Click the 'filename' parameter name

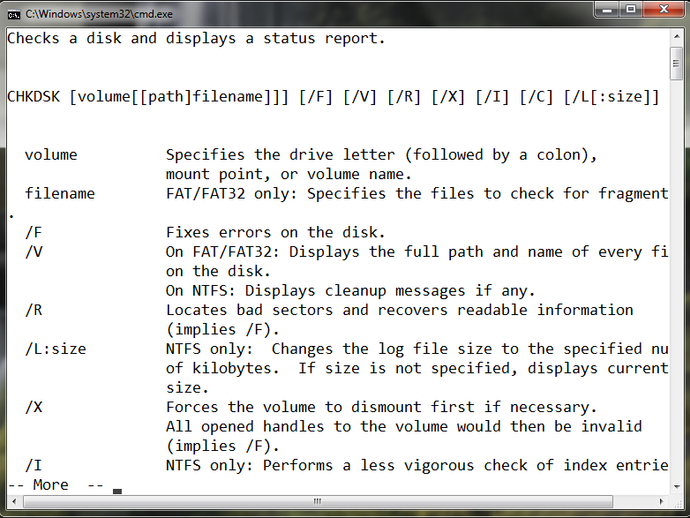click(60, 194)
